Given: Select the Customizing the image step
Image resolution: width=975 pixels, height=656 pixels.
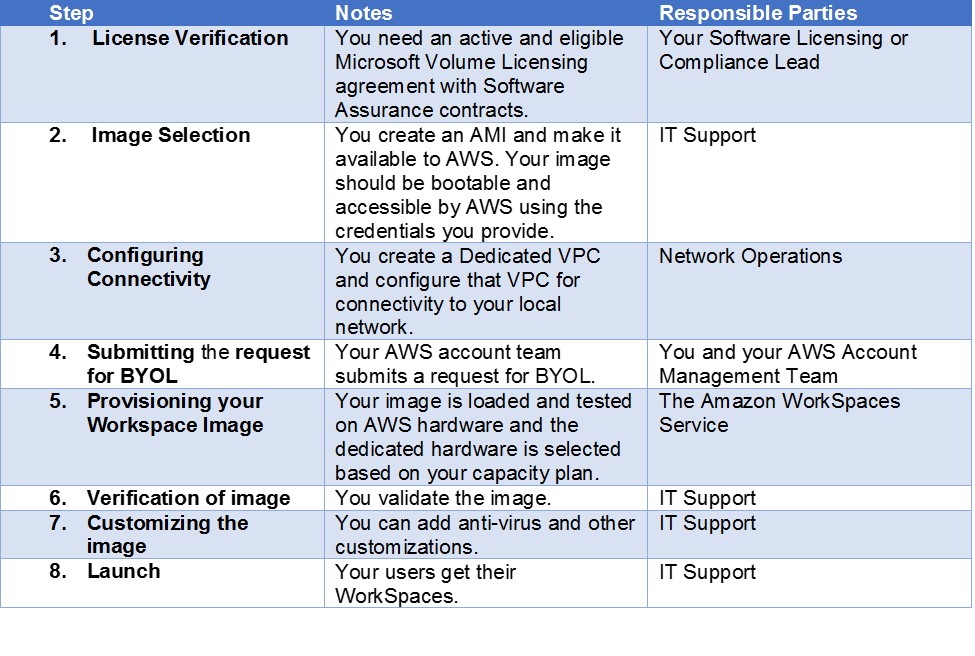Looking at the screenshot, I should (162, 534).
